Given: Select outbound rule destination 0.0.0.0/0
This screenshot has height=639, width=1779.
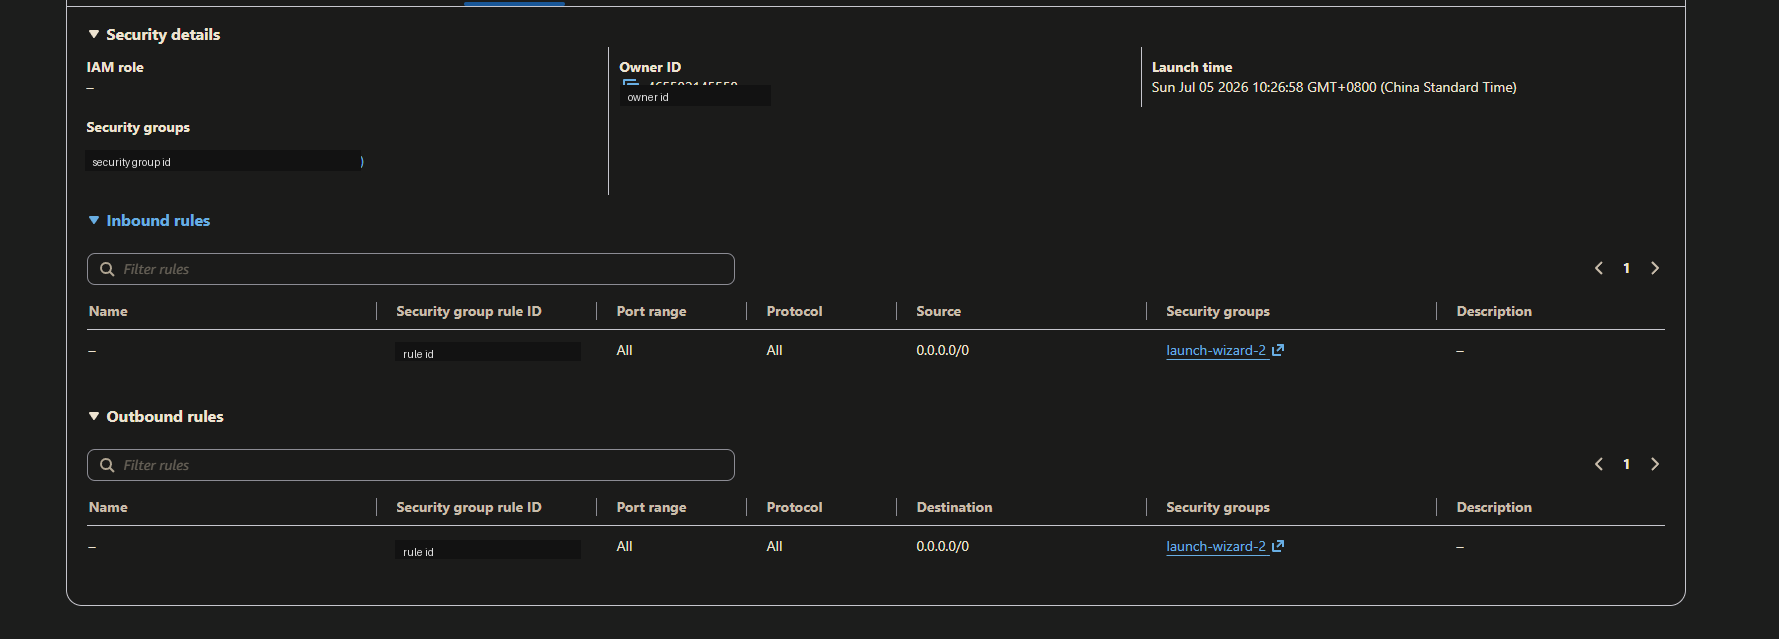Looking at the screenshot, I should click(x=943, y=546).
